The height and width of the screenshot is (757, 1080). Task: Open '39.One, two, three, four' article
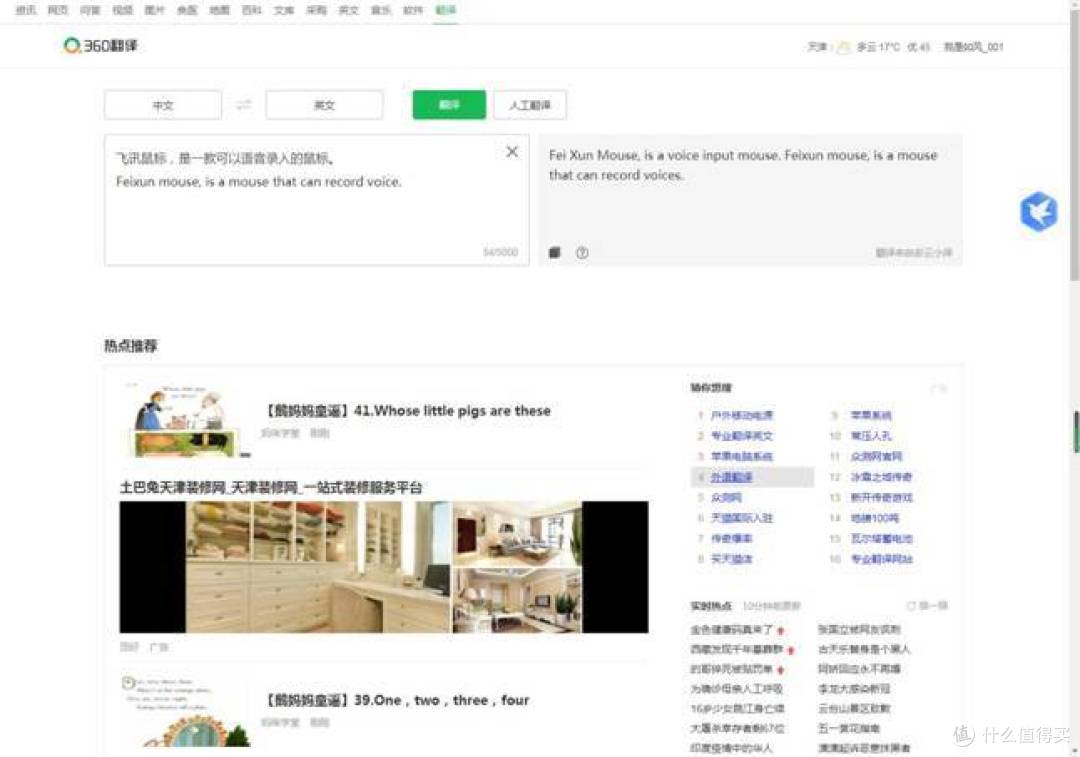(x=397, y=700)
